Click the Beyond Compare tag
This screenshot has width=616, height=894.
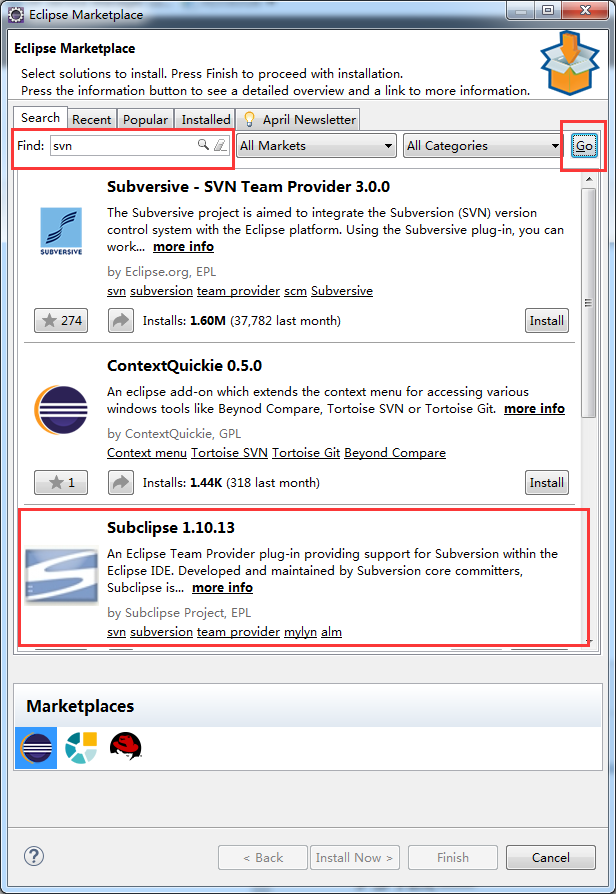click(x=395, y=453)
